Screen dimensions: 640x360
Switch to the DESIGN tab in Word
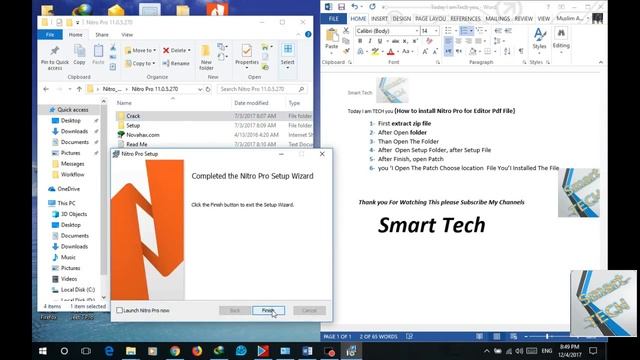(x=402, y=19)
